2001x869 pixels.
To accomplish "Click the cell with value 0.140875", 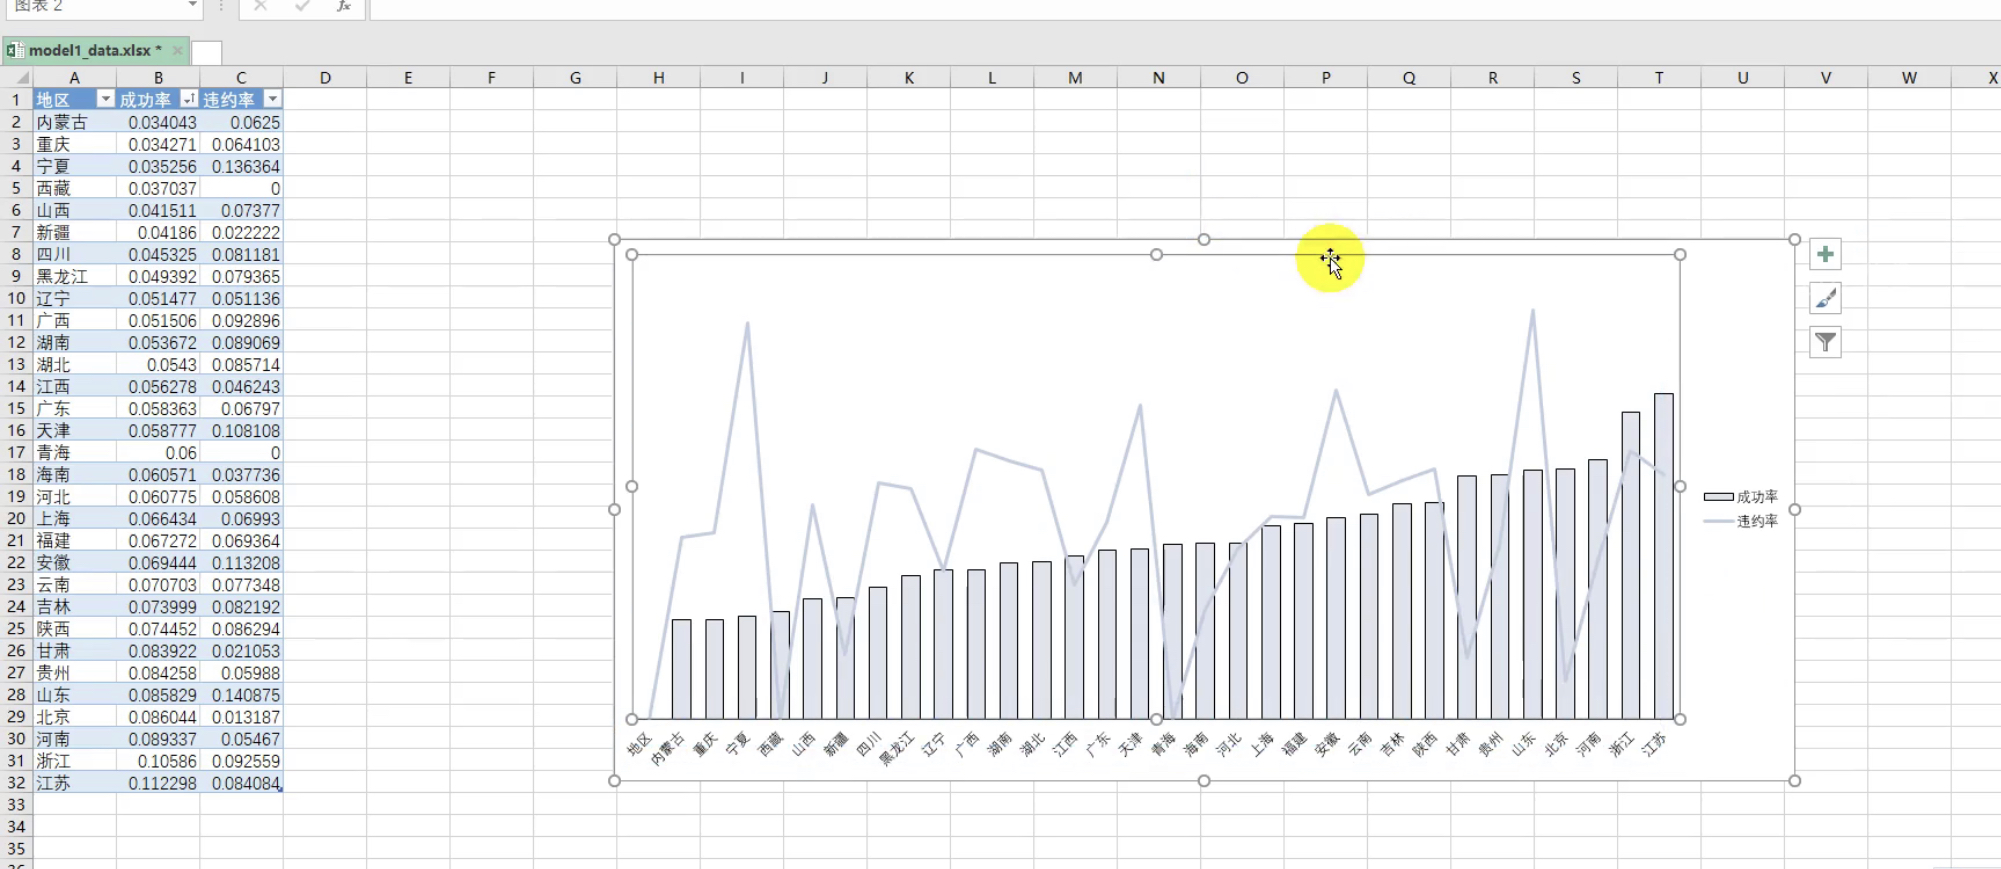I will (x=241, y=694).
